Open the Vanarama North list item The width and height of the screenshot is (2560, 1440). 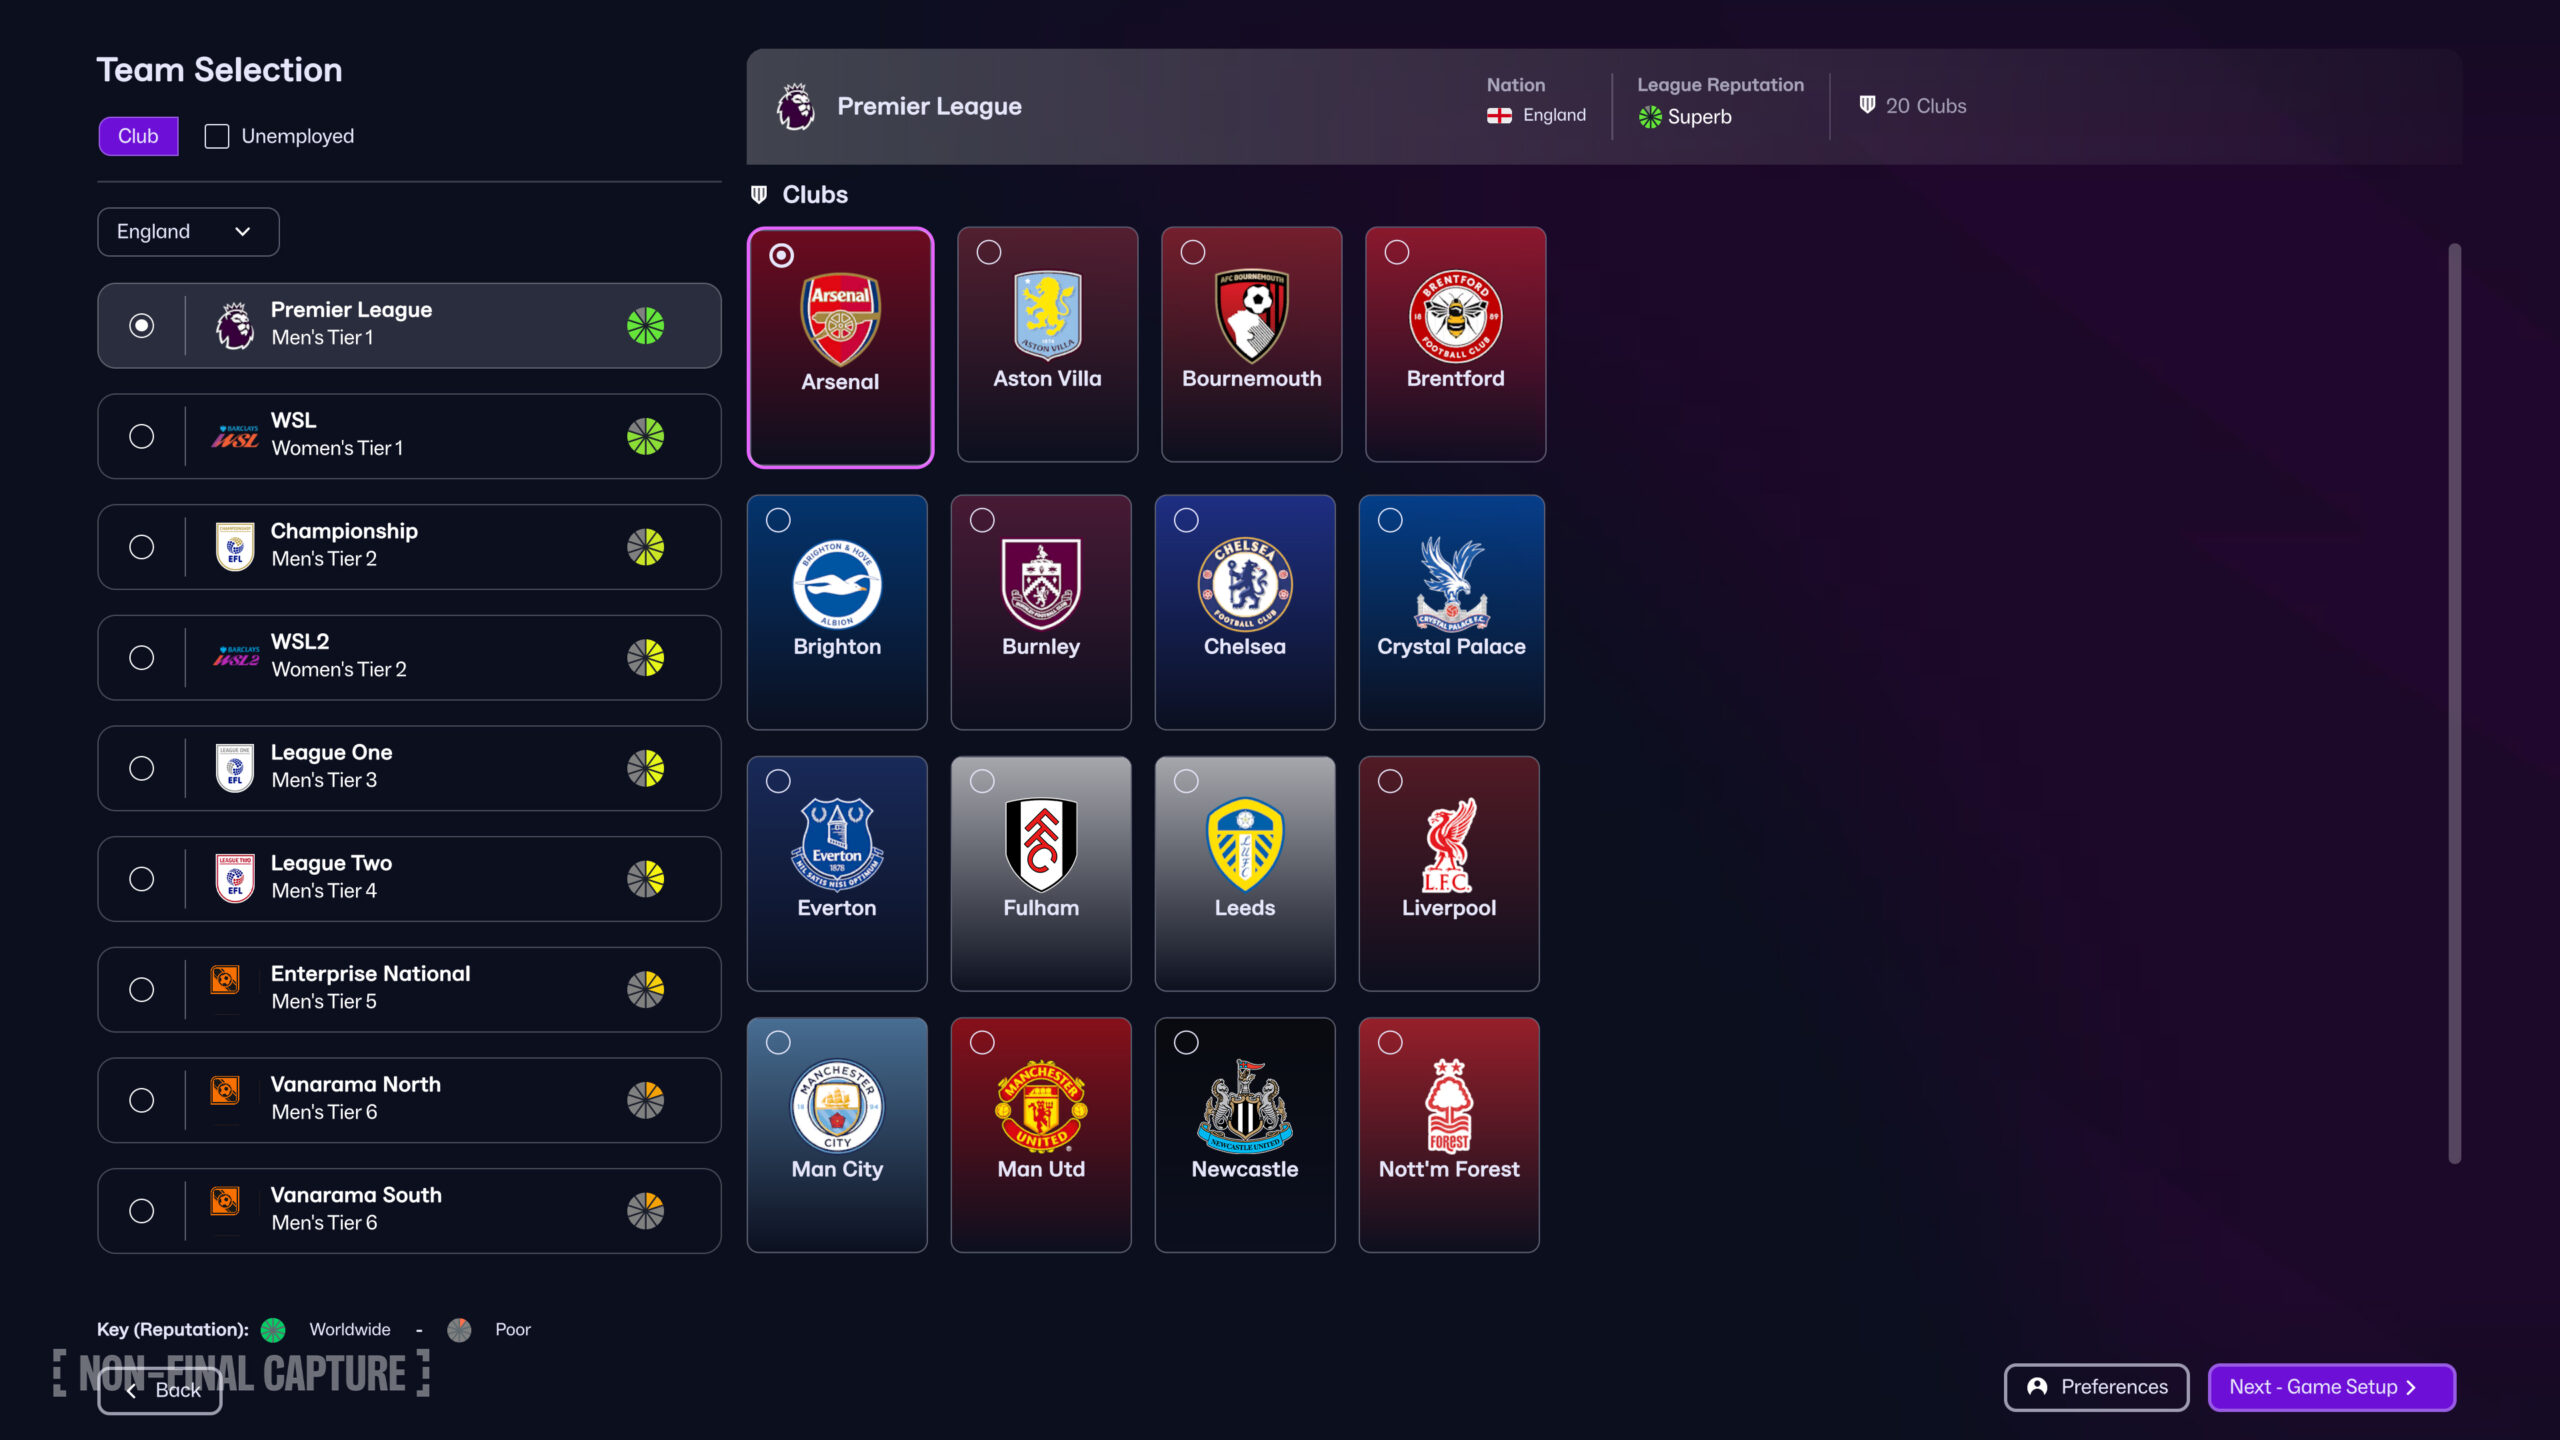pyautogui.click(x=409, y=1100)
